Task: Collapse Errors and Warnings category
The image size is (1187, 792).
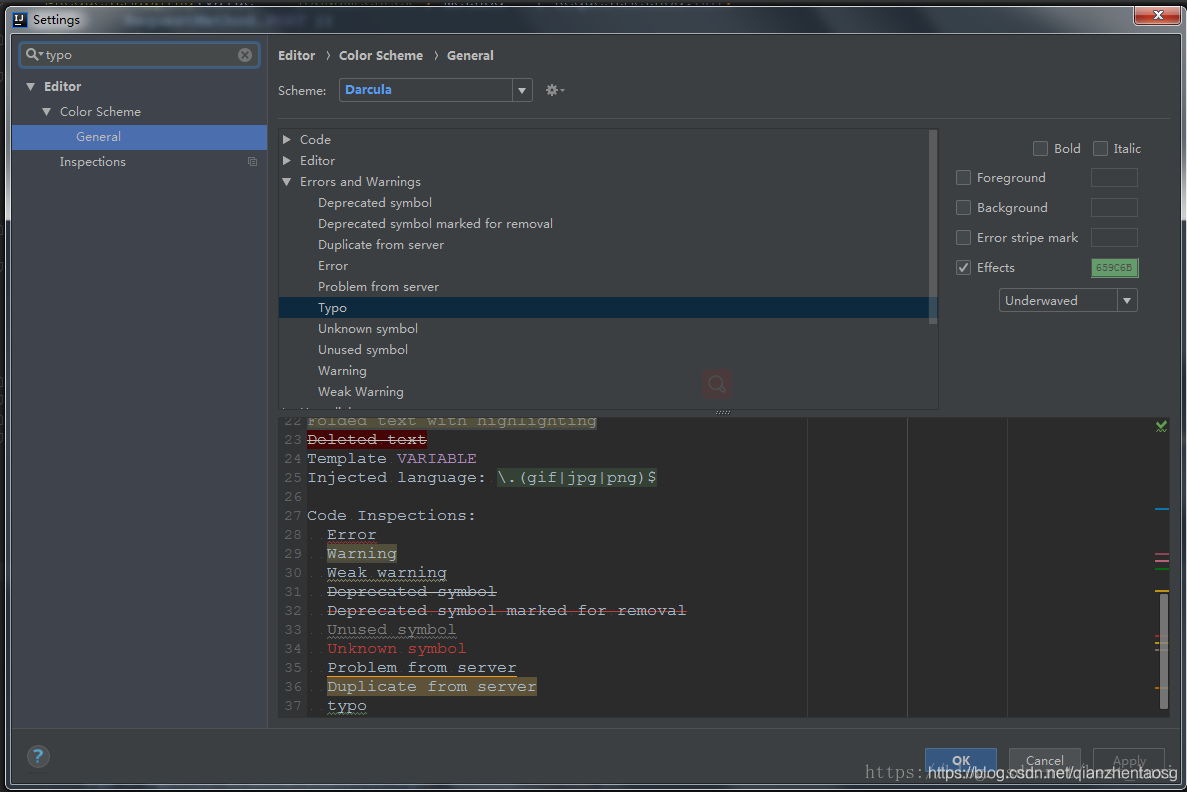Action: tap(287, 182)
